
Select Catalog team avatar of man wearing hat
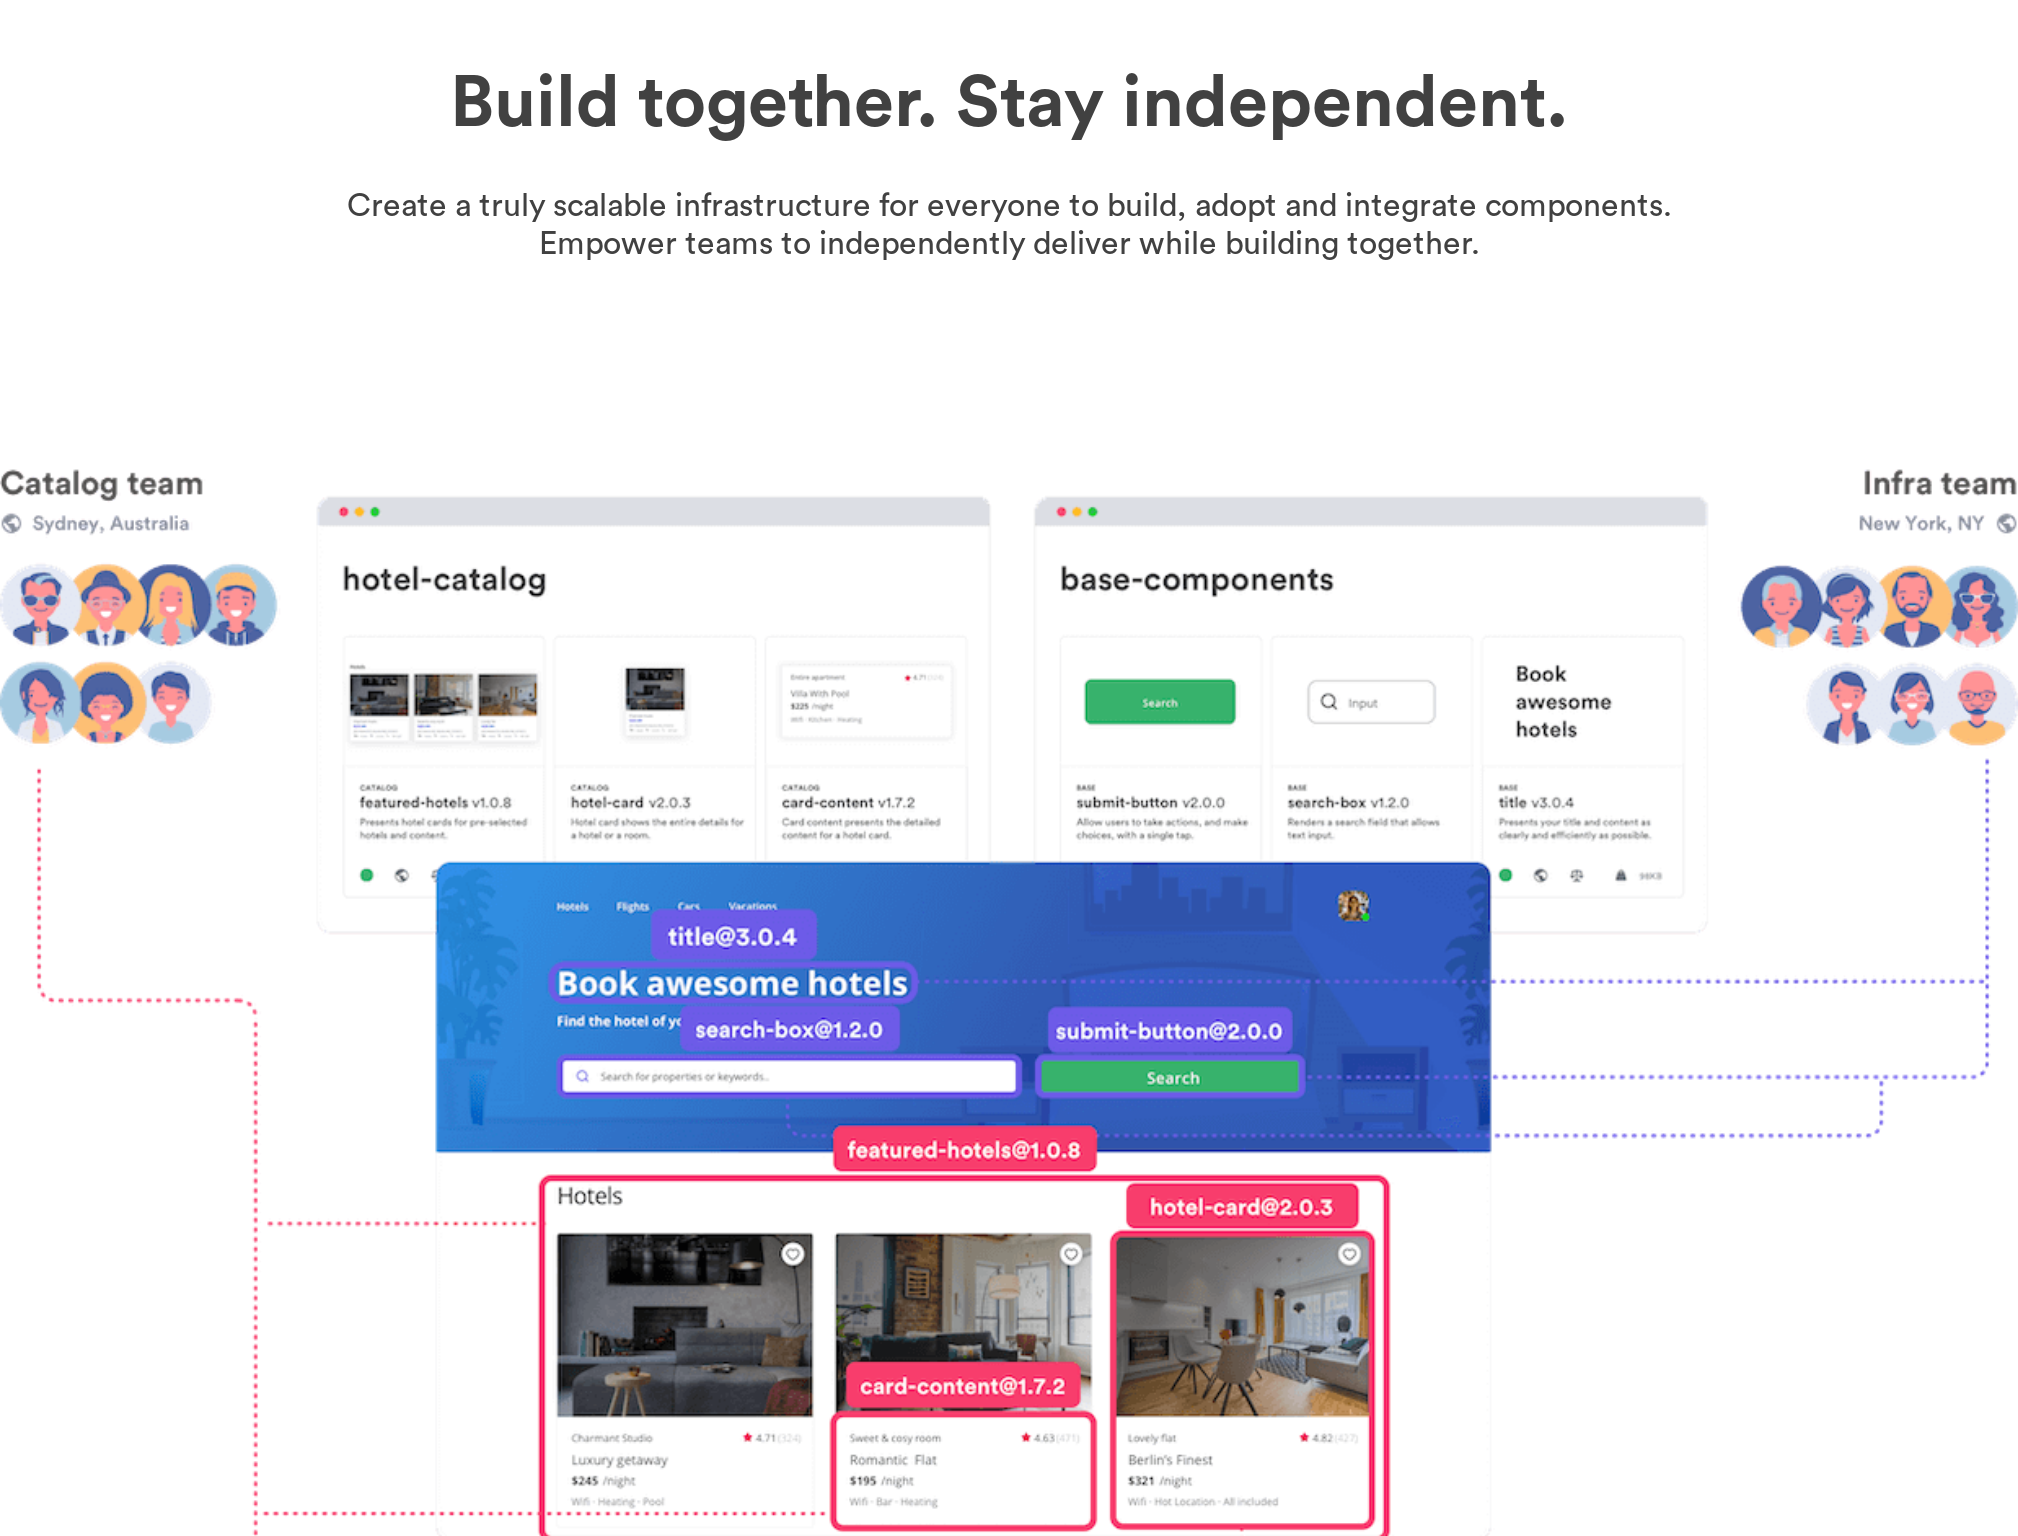pos(105,604)
